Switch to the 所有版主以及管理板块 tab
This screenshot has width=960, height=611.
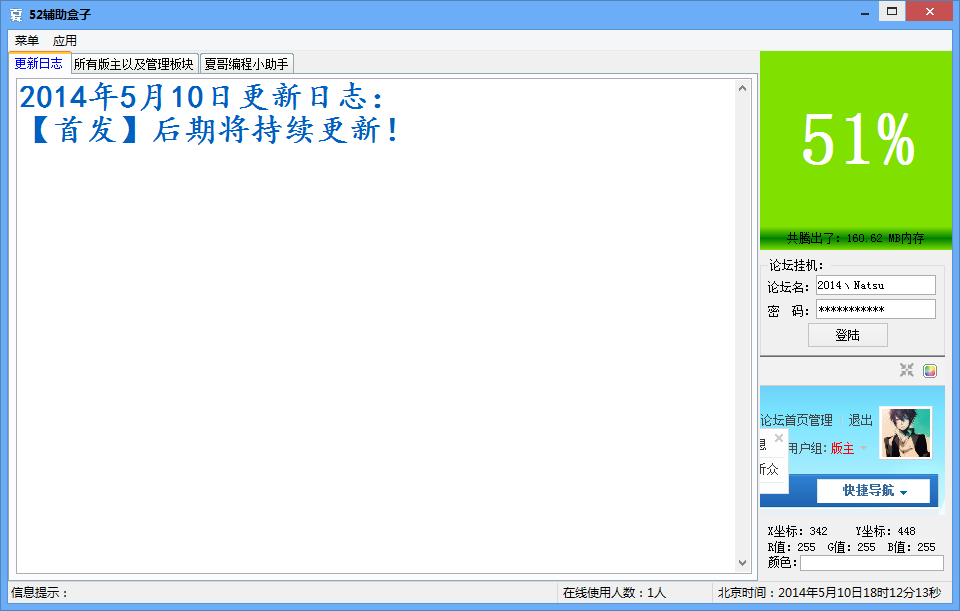click(x=134, y=64)
